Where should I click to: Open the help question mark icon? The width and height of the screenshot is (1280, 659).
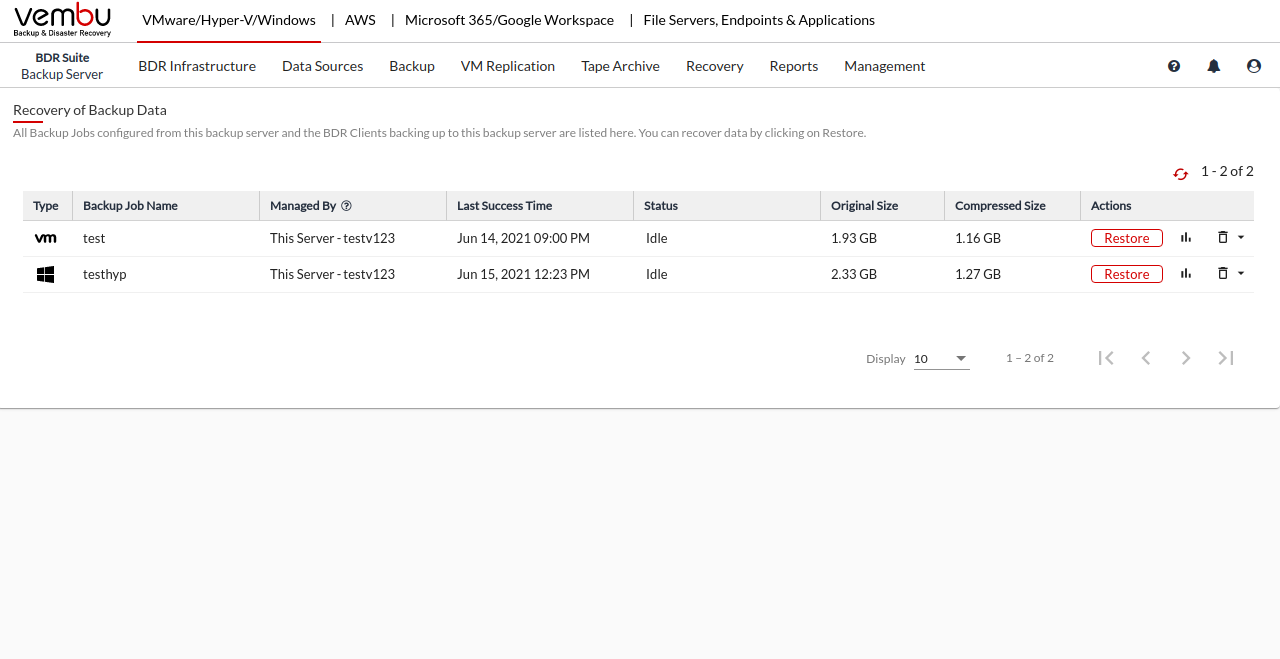point(1174,66)
